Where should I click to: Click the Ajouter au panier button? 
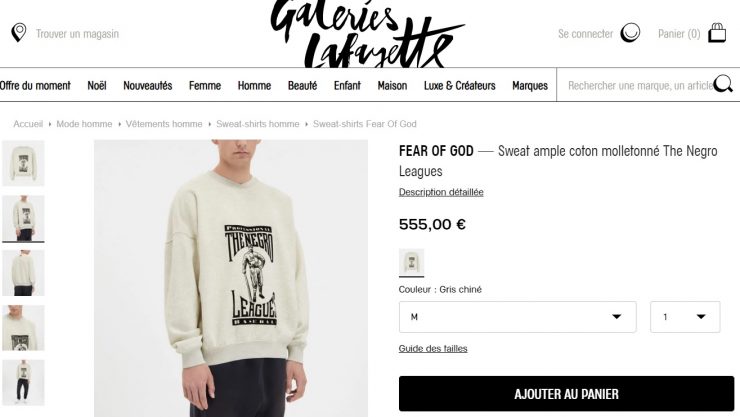click(566, 394)
